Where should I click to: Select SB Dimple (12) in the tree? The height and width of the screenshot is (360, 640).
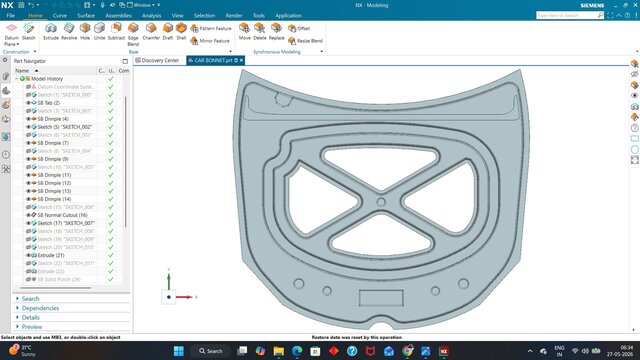[x=54, y=183]
